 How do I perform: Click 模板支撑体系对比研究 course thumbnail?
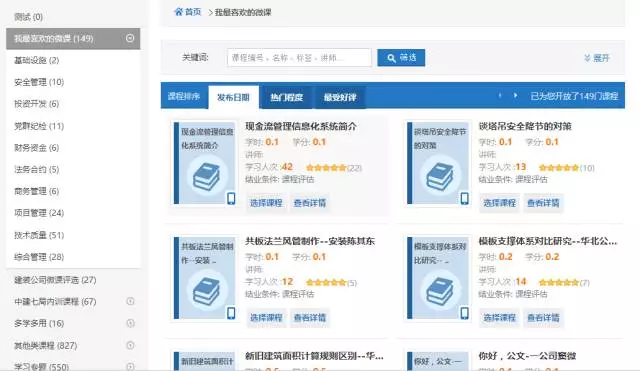tap(438, 278)
